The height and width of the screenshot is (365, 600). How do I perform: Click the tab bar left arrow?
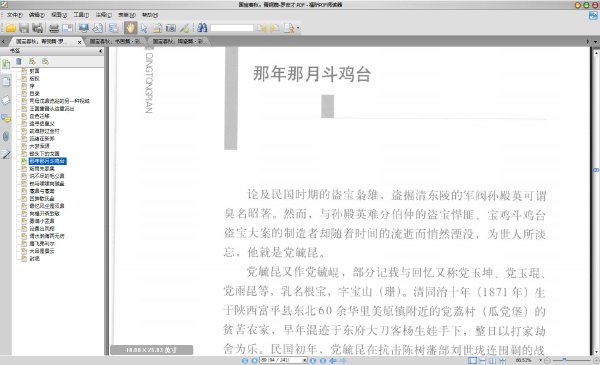click(x=3, y=41)
